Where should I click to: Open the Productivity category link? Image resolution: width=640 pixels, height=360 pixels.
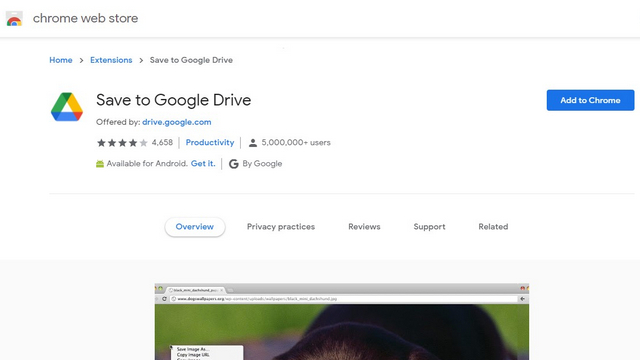[x=210, y=142]
